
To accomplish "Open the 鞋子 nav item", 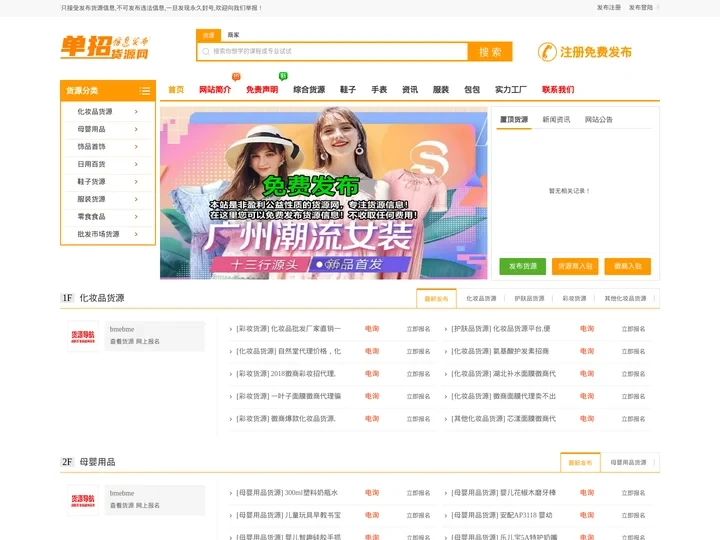I will 348,90.
